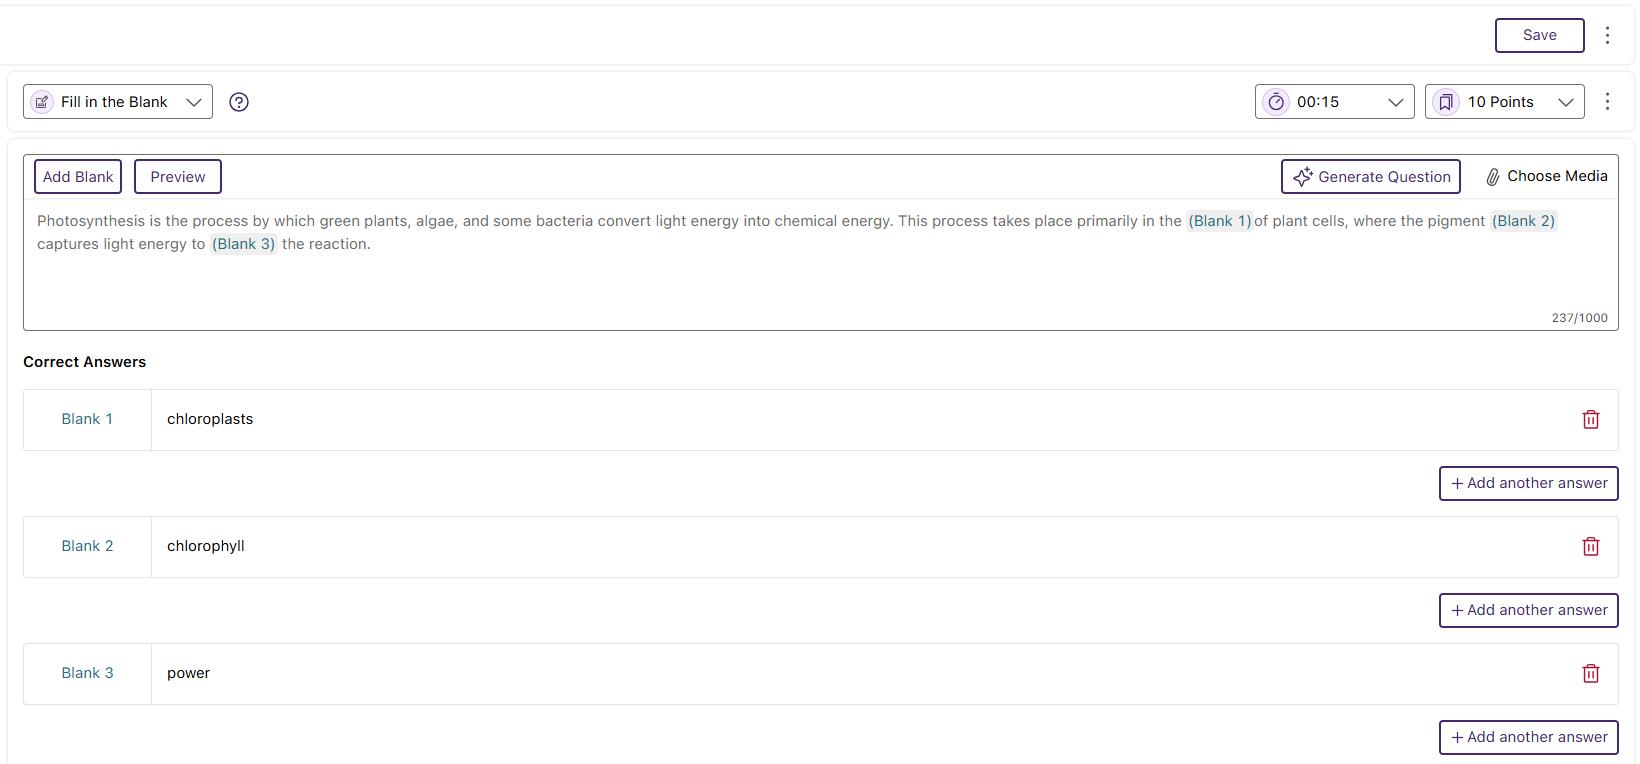Open the question options three-dot menu beside Points
Image resolution: width=1640 pixels, height=764 pixels.
coord(1607,102)
